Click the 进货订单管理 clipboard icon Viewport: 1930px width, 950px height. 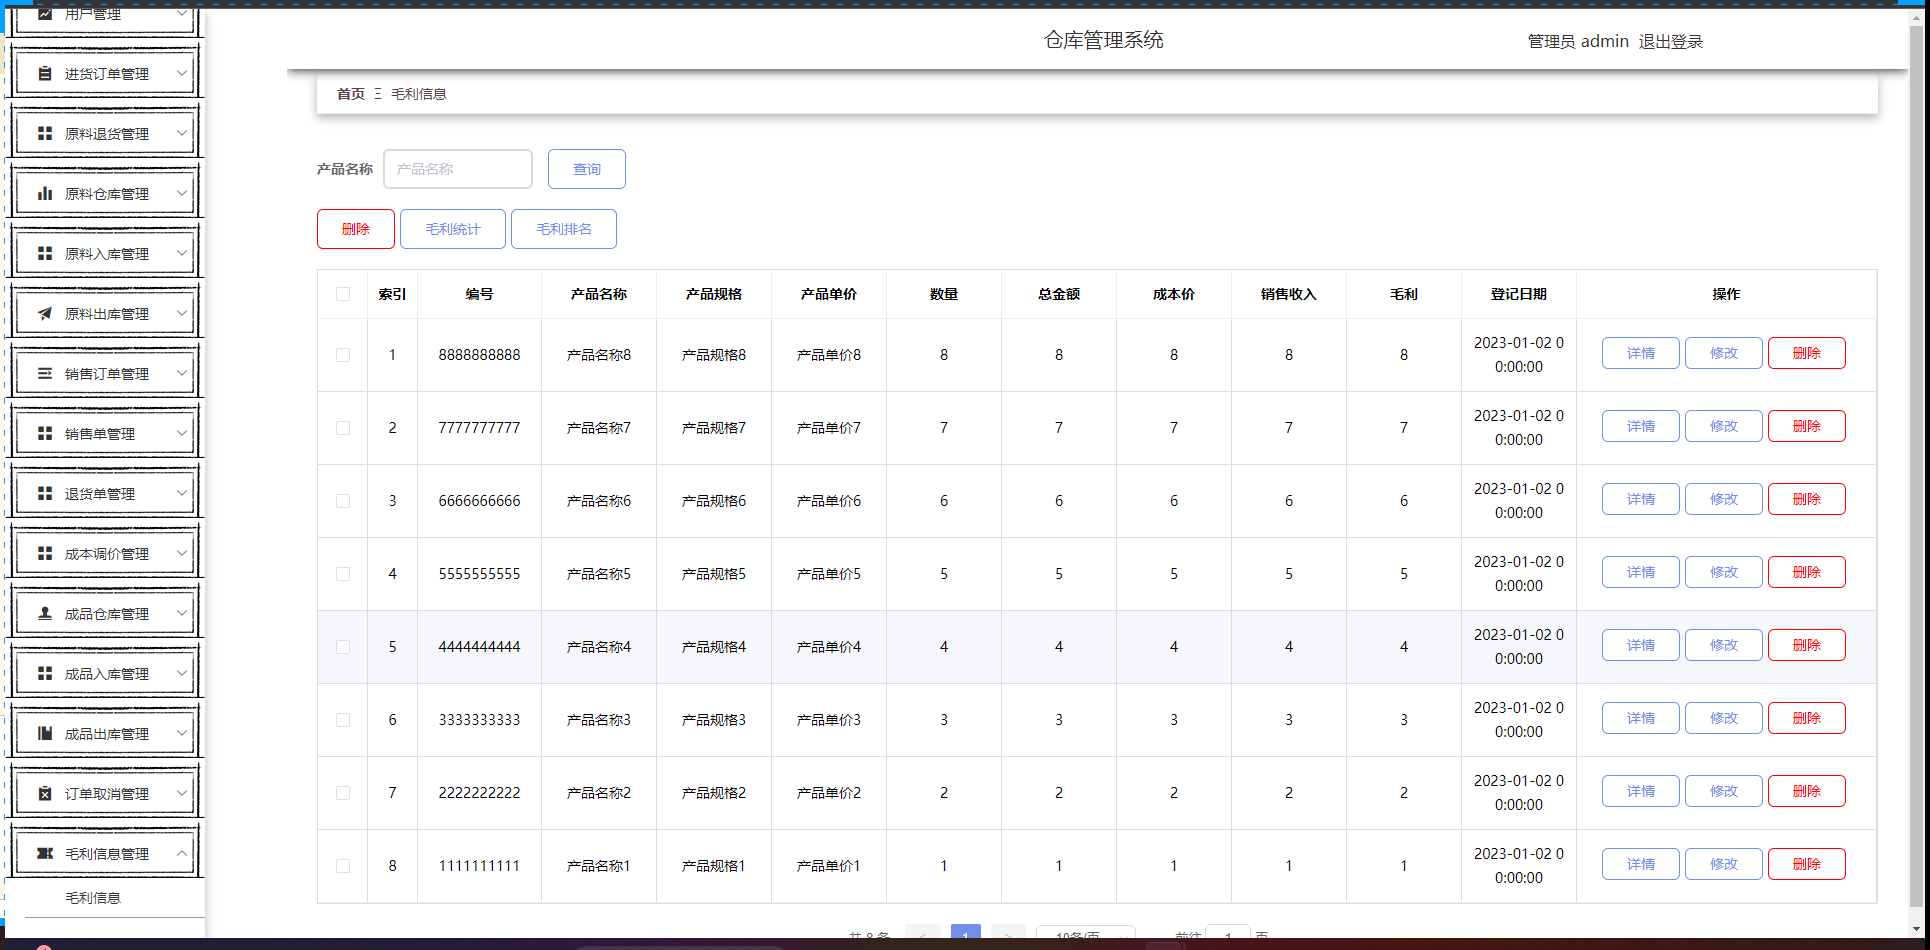coord(45,74)
